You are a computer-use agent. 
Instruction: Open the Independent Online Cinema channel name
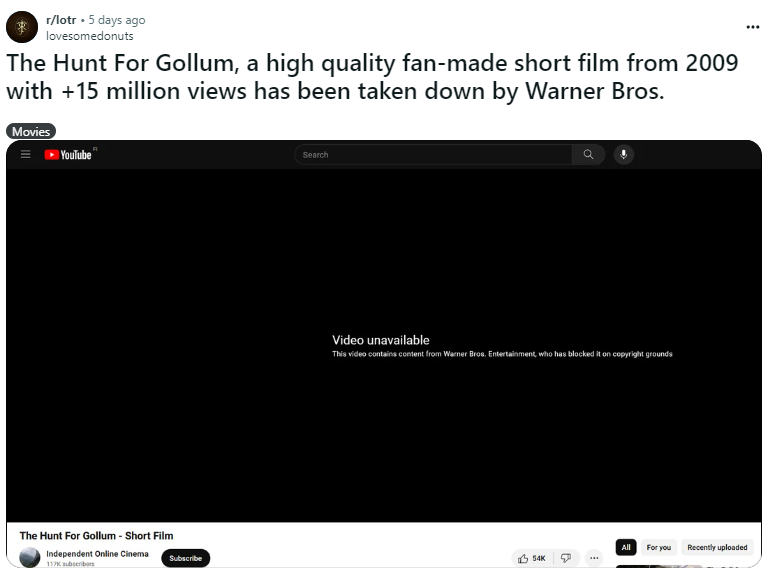pyautogui.click(x=97, y=554)
